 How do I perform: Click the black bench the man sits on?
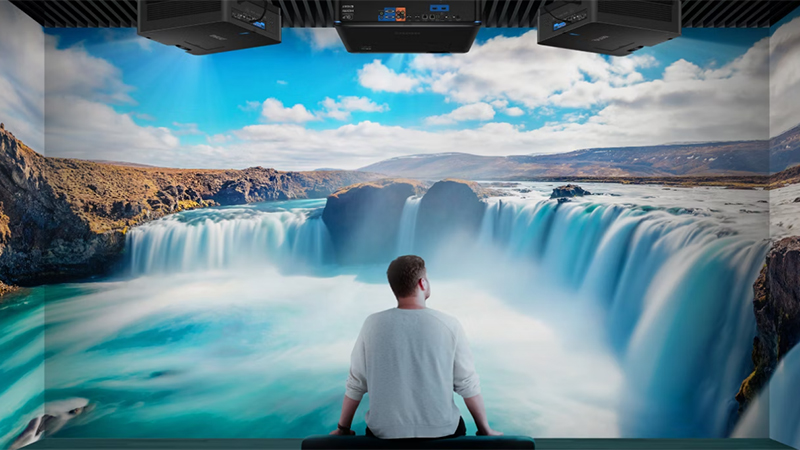pyautogui.click(x=418, y=442)
